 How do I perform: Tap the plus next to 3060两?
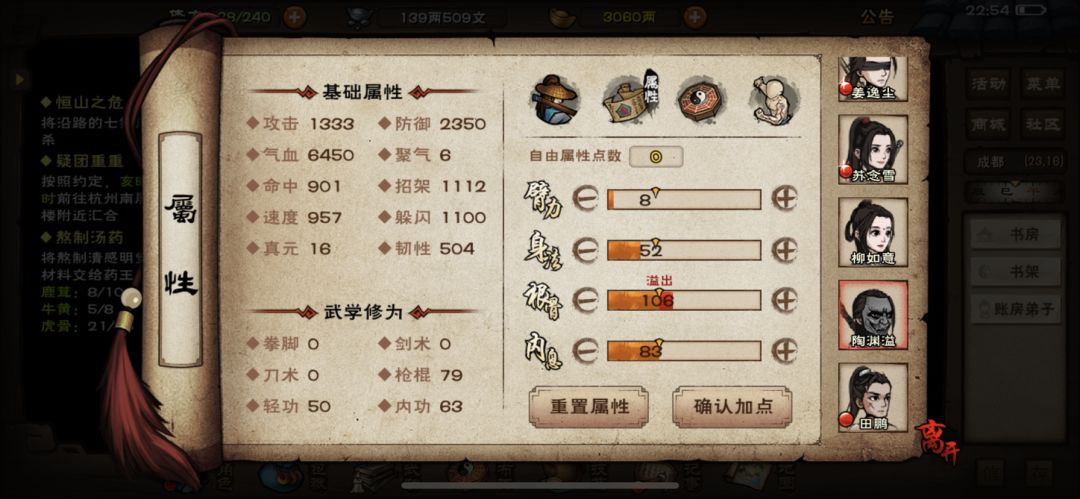pos(695,16)
